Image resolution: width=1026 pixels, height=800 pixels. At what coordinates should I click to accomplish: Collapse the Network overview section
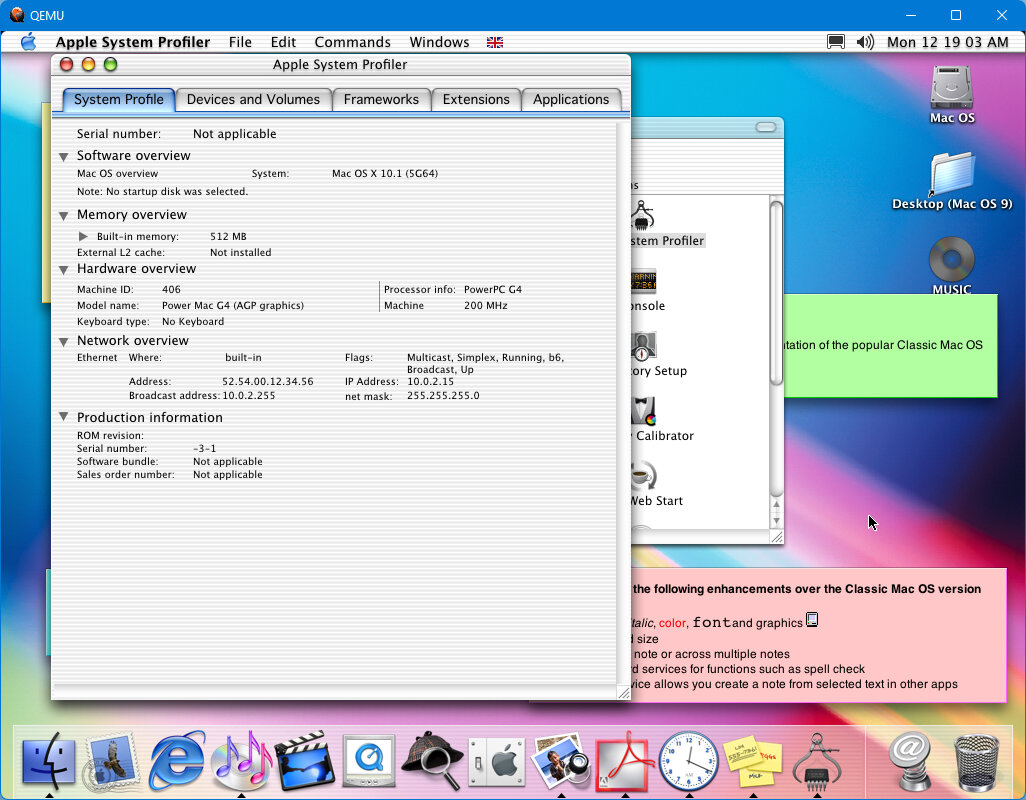[64, 342]
